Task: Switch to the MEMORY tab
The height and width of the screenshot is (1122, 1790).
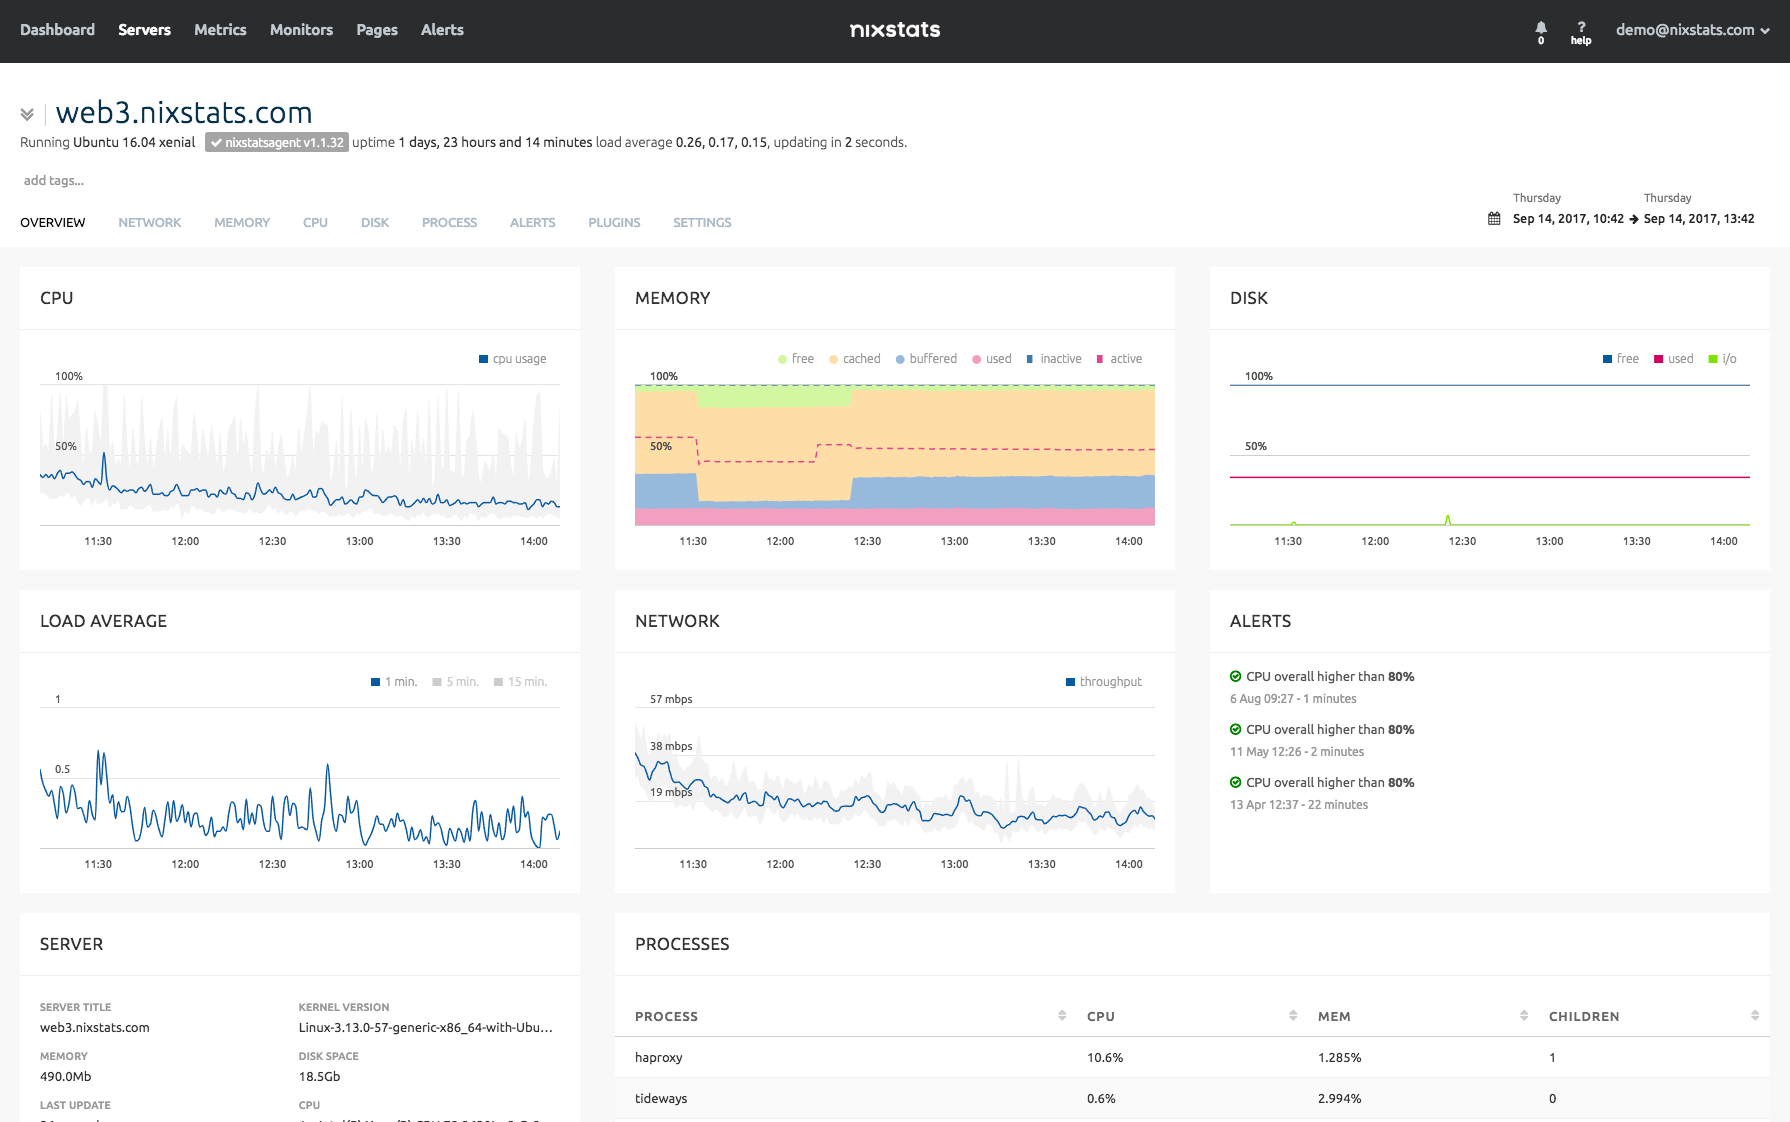Action: pyautogui.click(x=242, y=223)
